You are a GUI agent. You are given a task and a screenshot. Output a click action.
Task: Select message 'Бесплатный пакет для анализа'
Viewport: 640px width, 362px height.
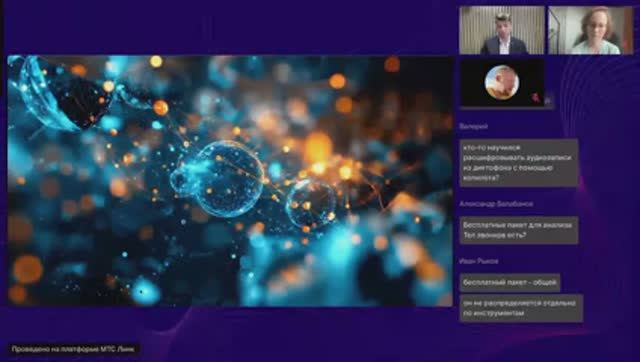[x=519, y=230]
